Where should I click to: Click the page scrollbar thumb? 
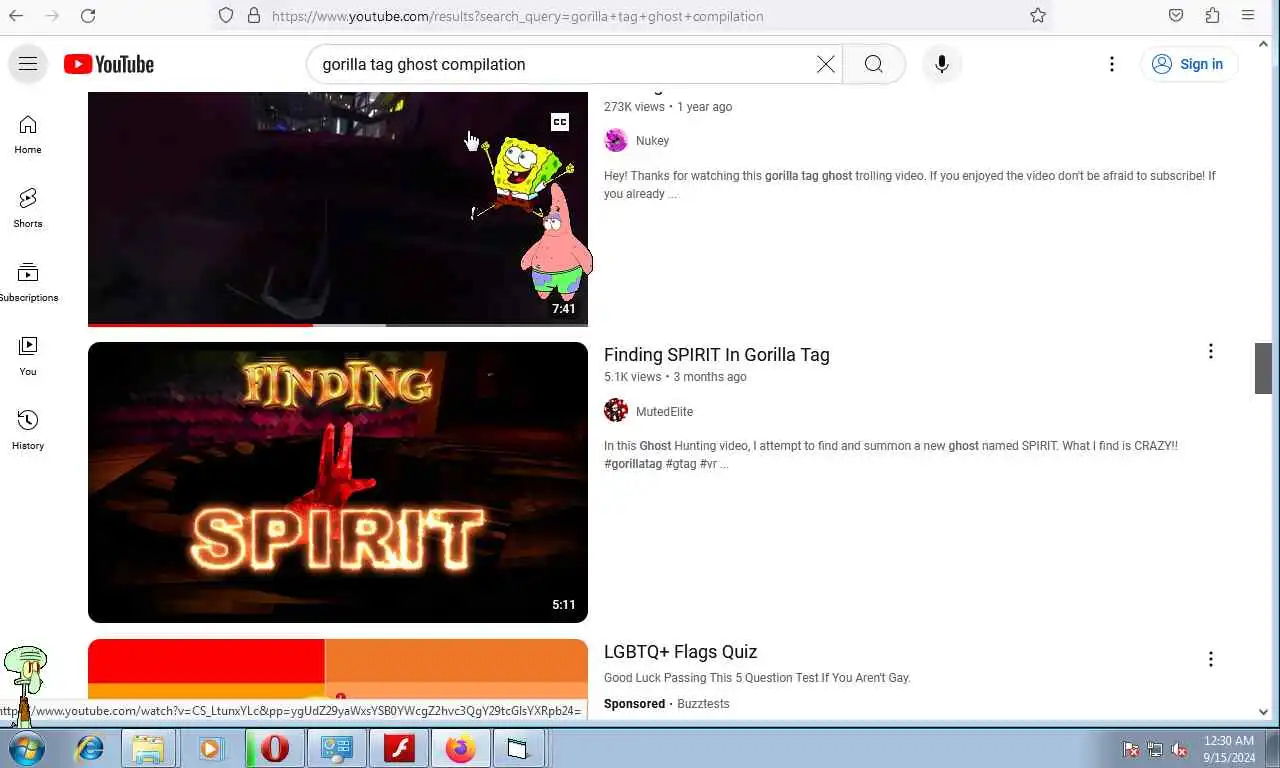click(x=1264, y=368)
